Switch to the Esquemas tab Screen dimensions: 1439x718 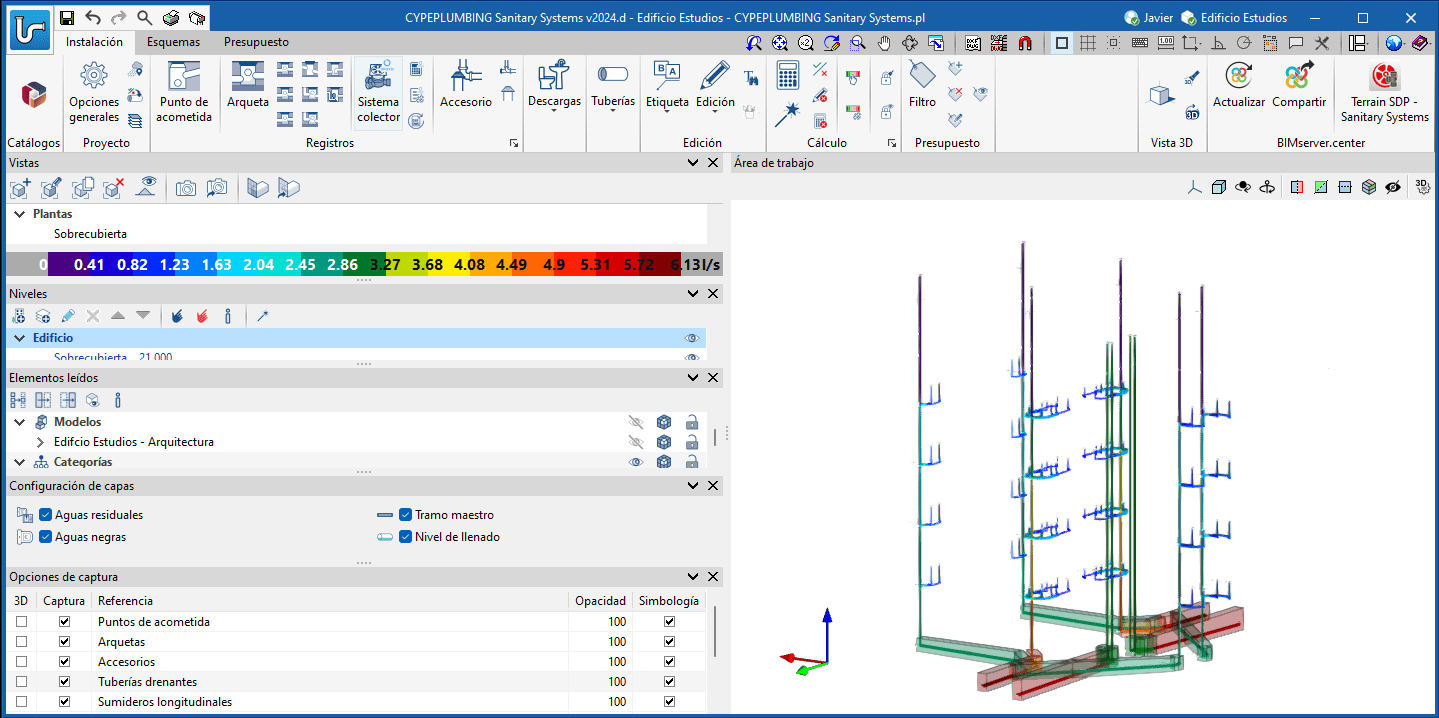[173, 42]
